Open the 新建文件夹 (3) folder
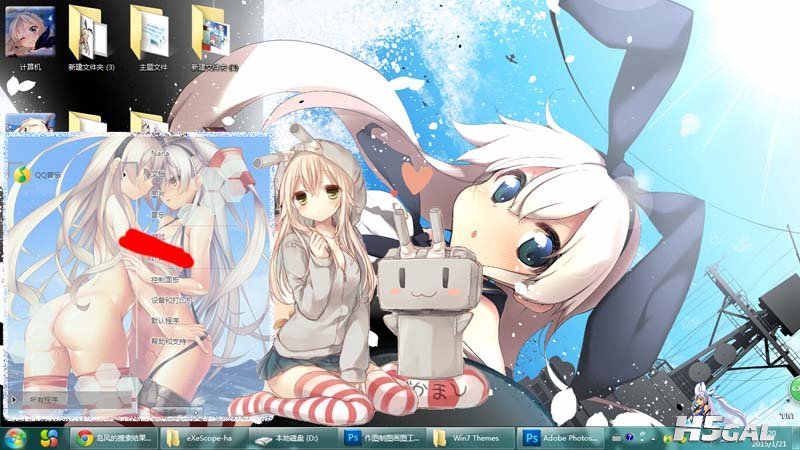 coord(91,35)
